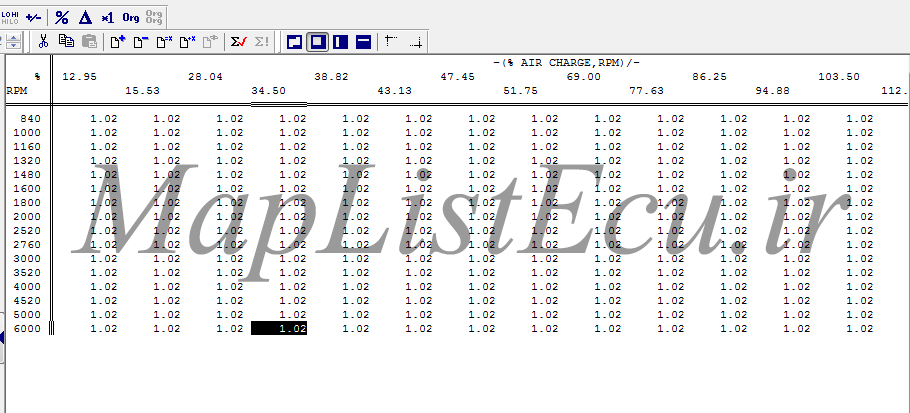Select axis value 43.13
Viewport: 910px width, 413px height.
pyautogui.click(x=395, y=90)
